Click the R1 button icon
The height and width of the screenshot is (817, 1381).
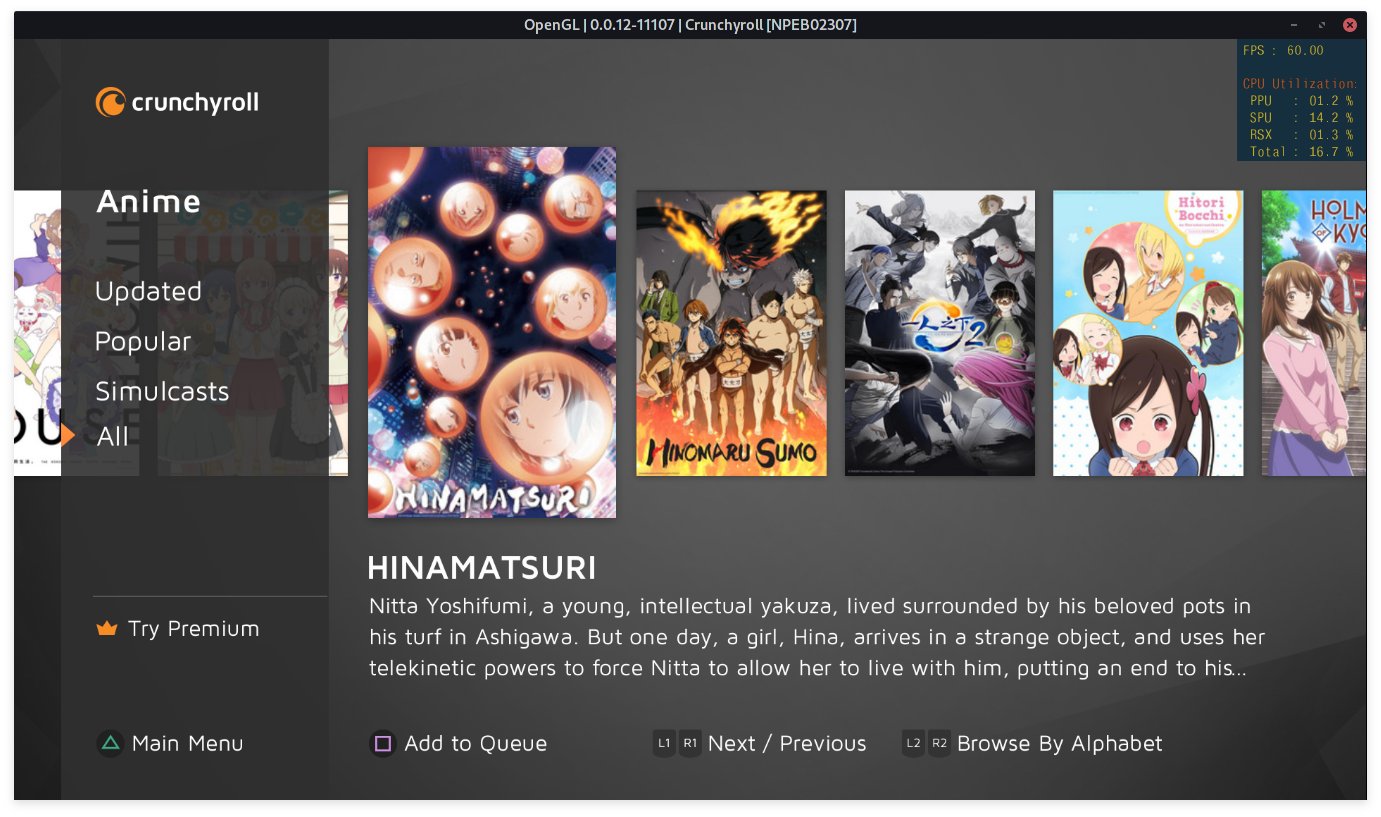coord(690,743)
